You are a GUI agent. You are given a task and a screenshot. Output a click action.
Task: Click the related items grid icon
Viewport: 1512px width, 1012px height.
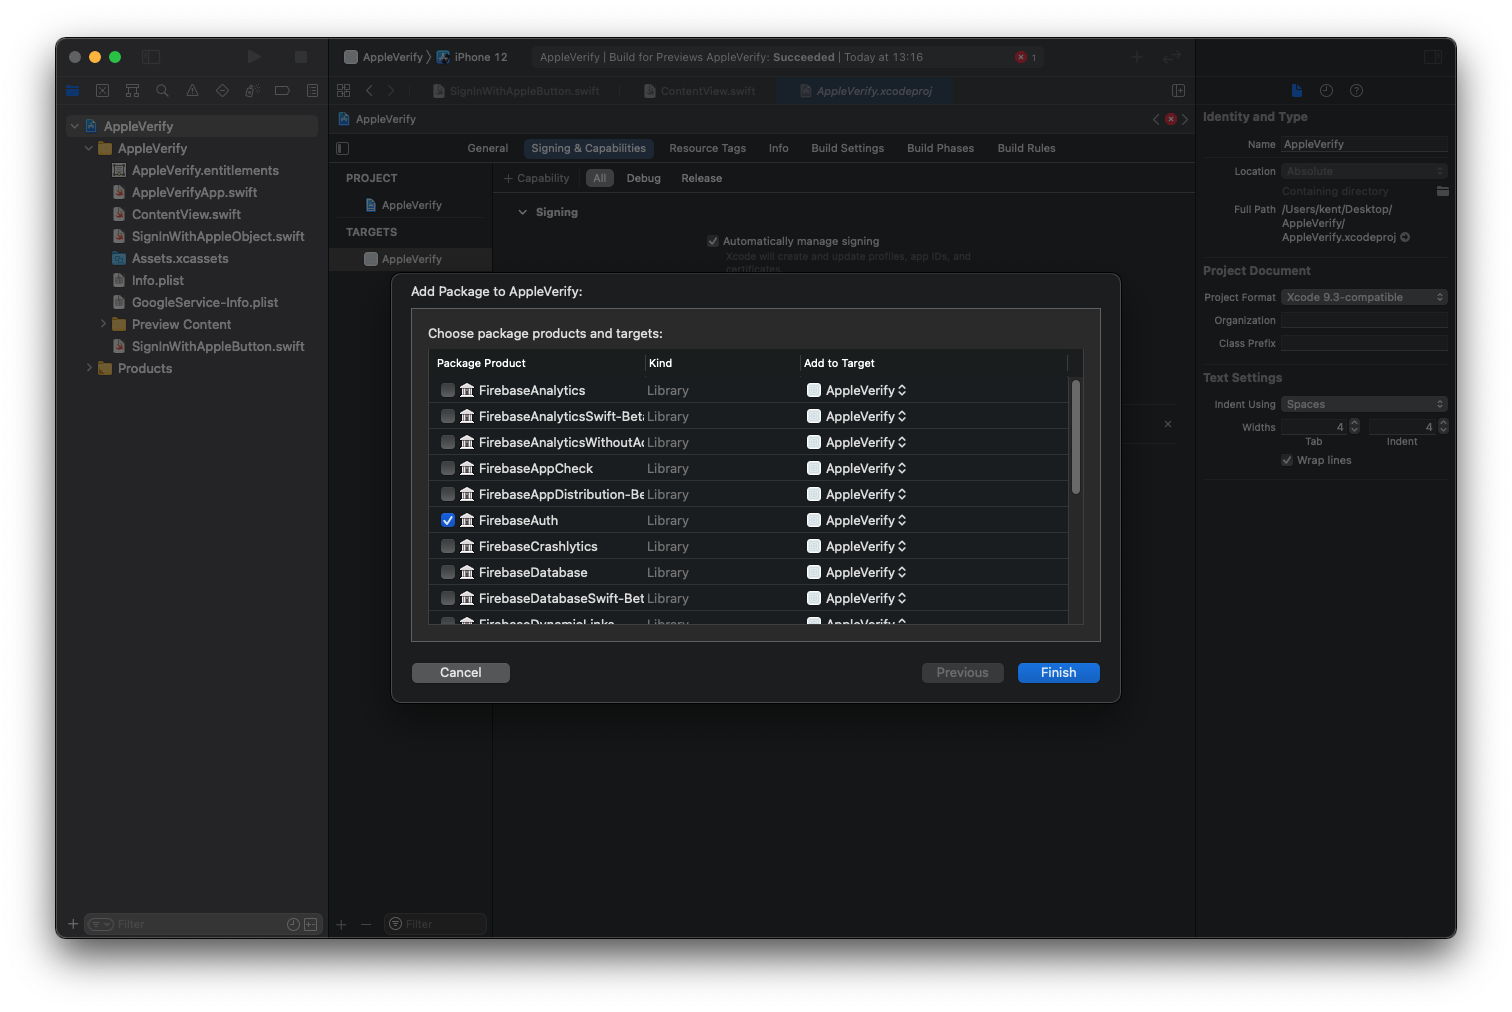coord(344,91)
